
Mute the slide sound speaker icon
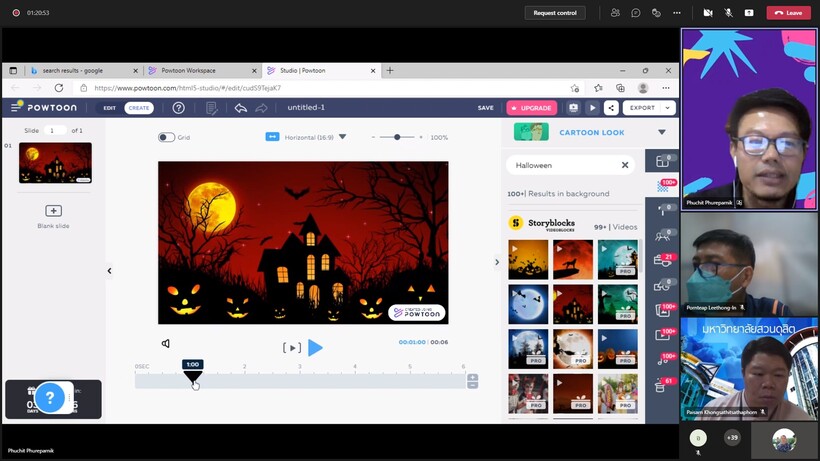[166, 343]
